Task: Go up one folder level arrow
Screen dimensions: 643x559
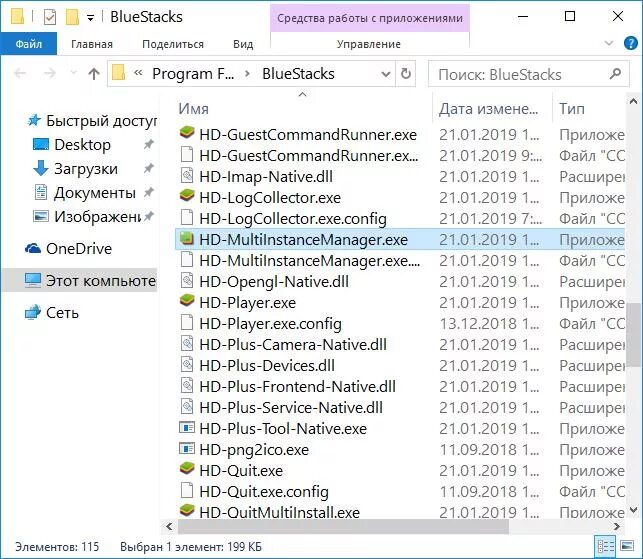Action: click(x=93, y=74)
